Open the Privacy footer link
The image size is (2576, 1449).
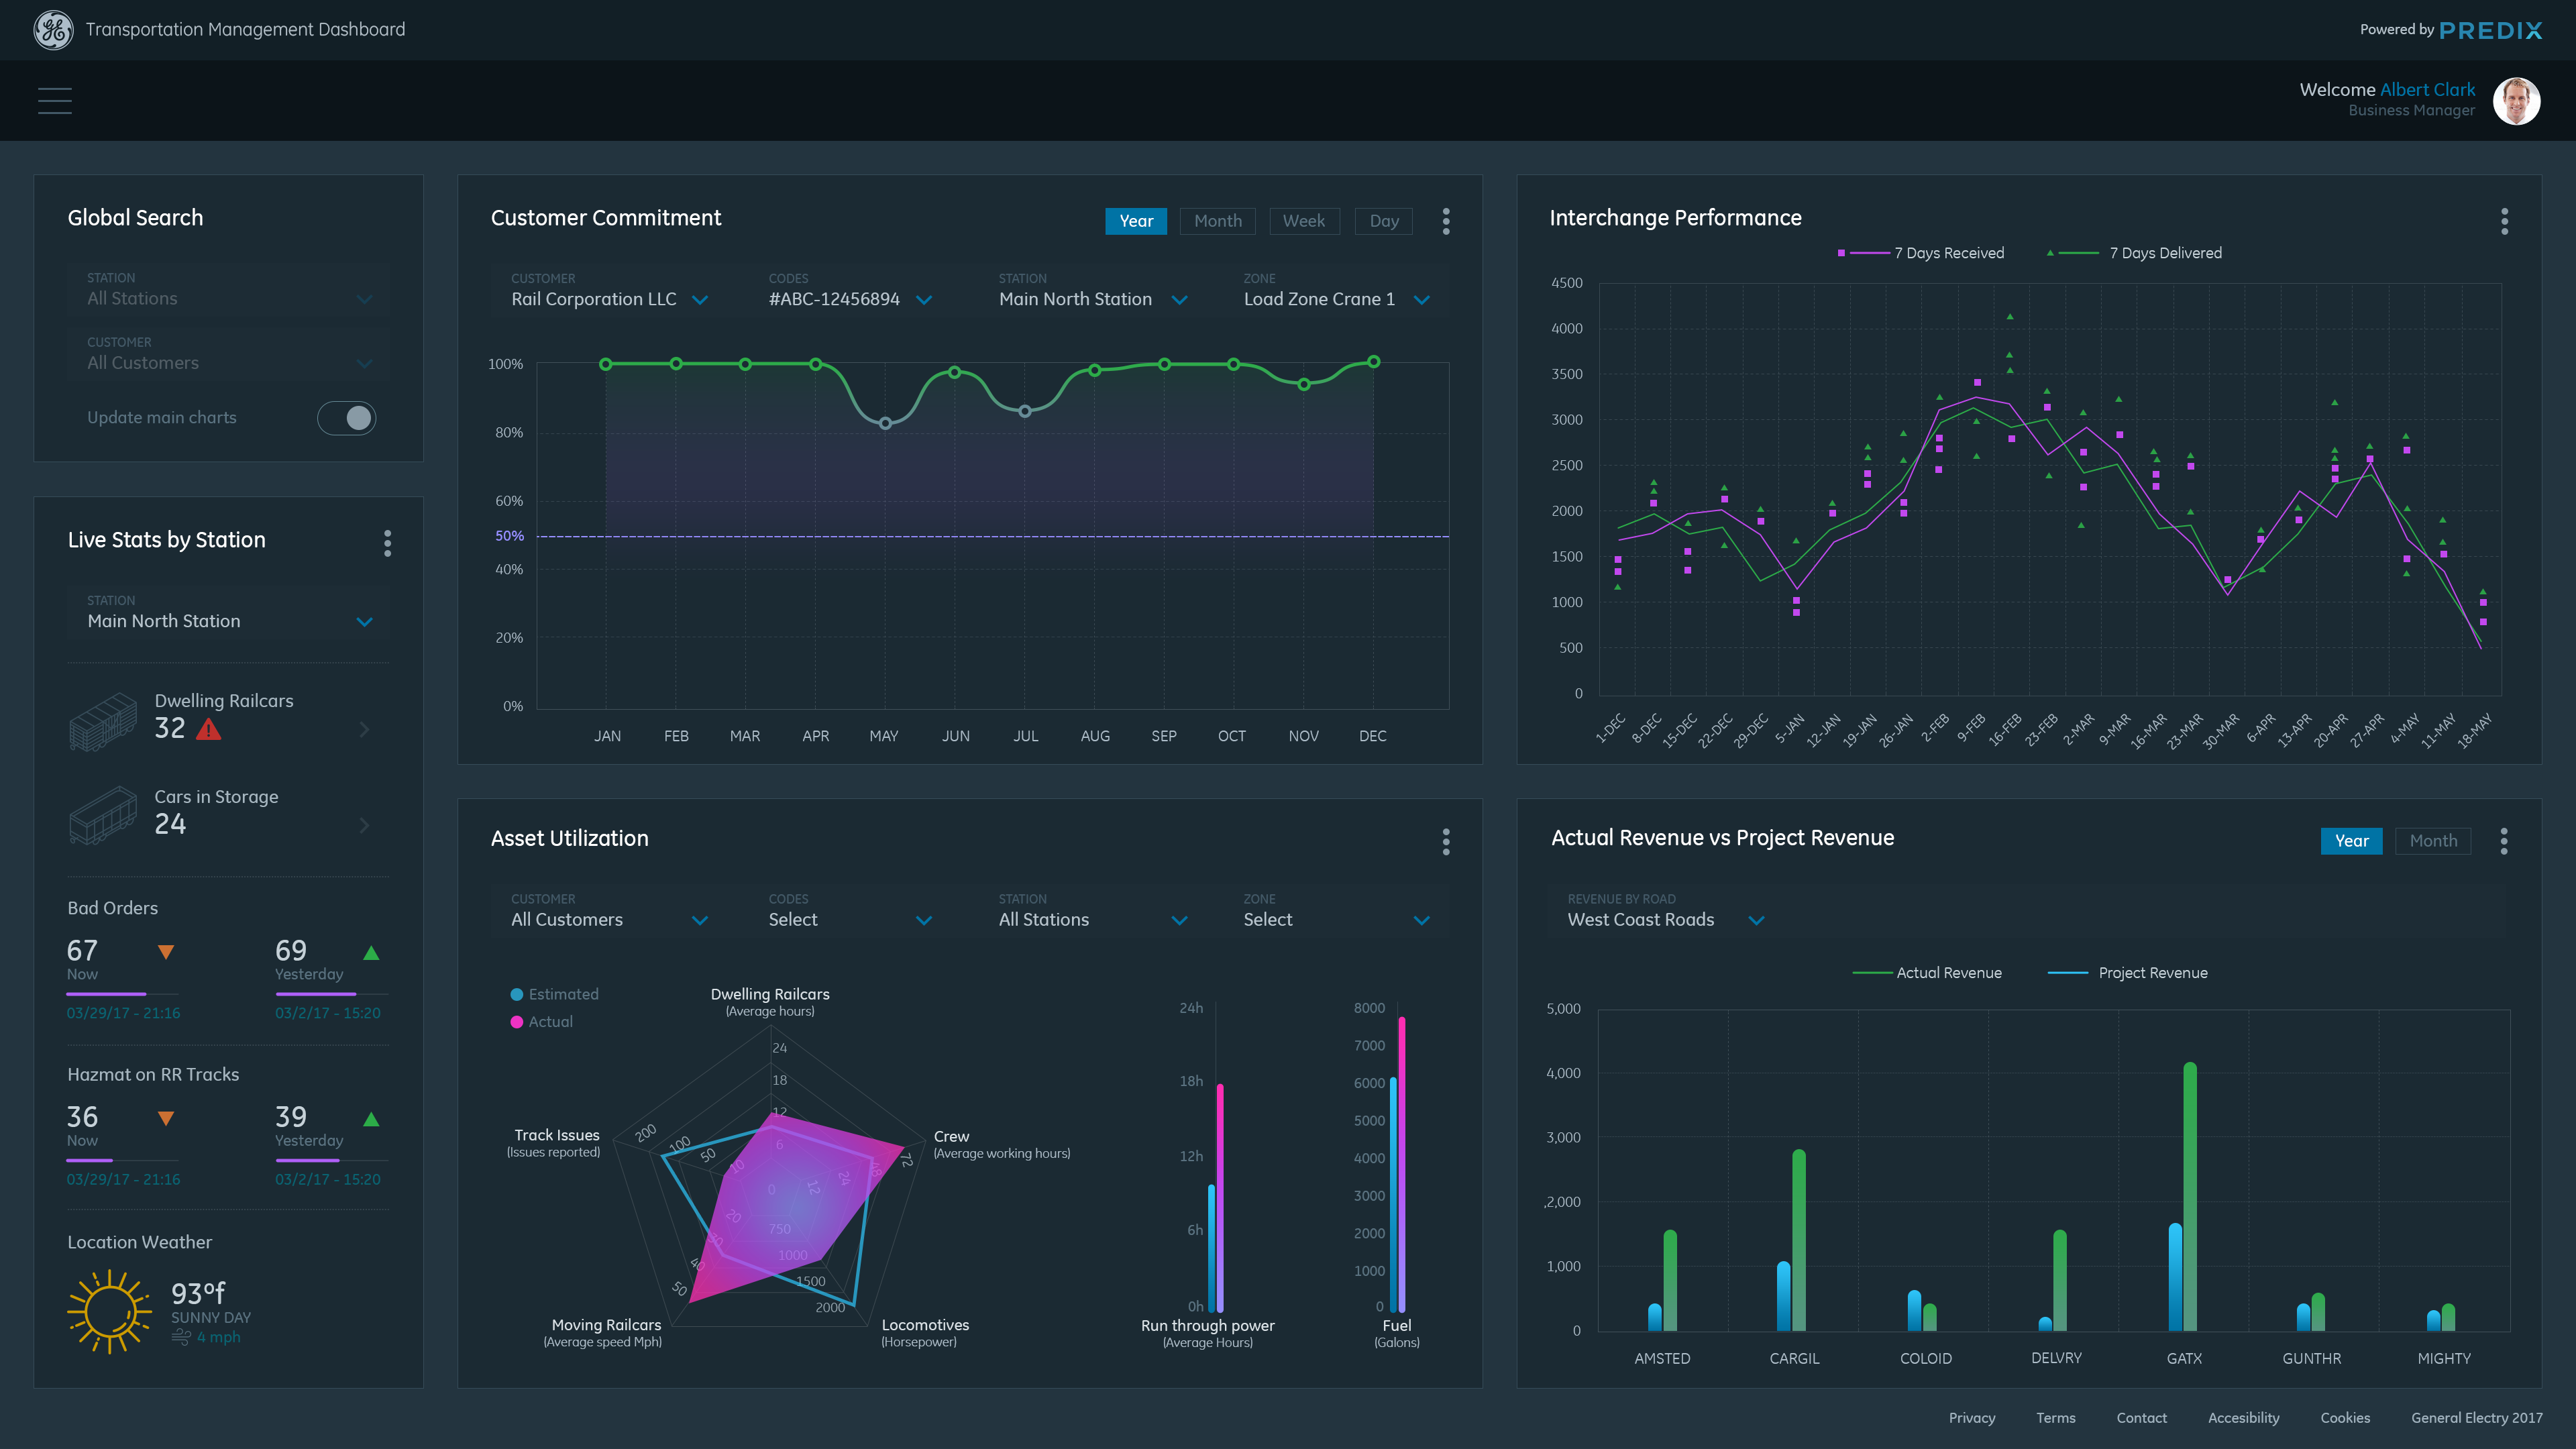tap(1971, 1418)
